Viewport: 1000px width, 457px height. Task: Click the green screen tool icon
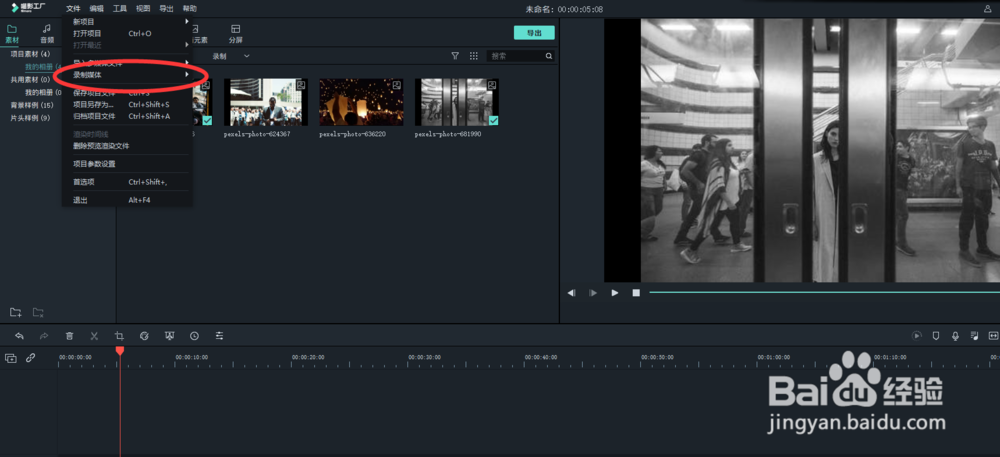pyautogui.click(x=169, y=336)
